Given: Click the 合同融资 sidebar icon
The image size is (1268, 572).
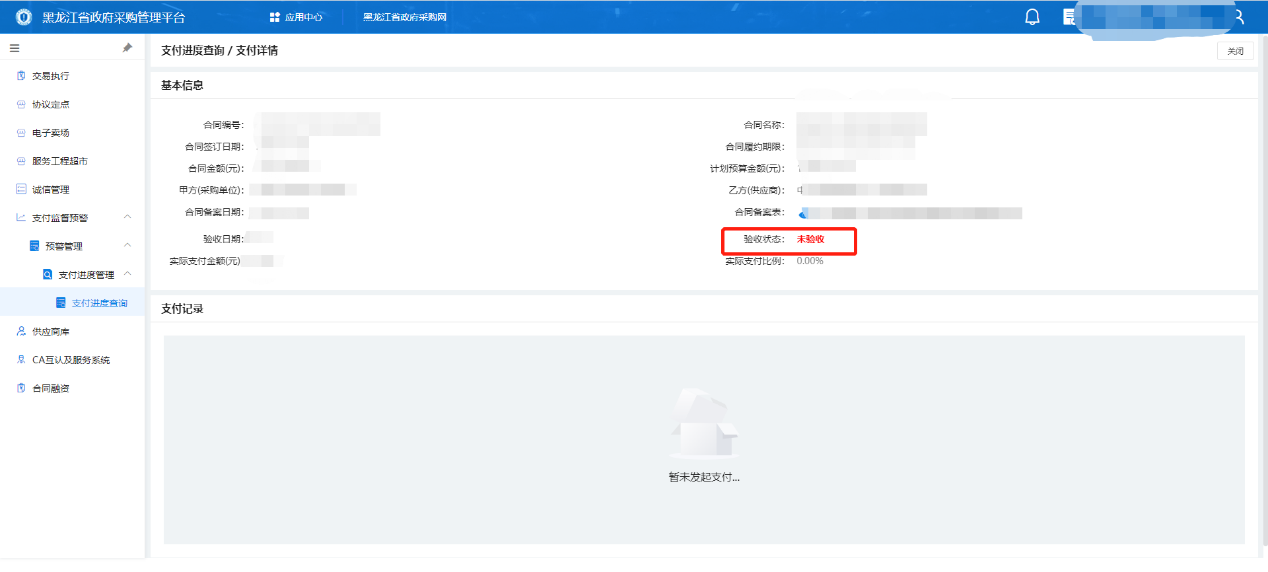Looking at the screenshot, I should coord(21,388).
